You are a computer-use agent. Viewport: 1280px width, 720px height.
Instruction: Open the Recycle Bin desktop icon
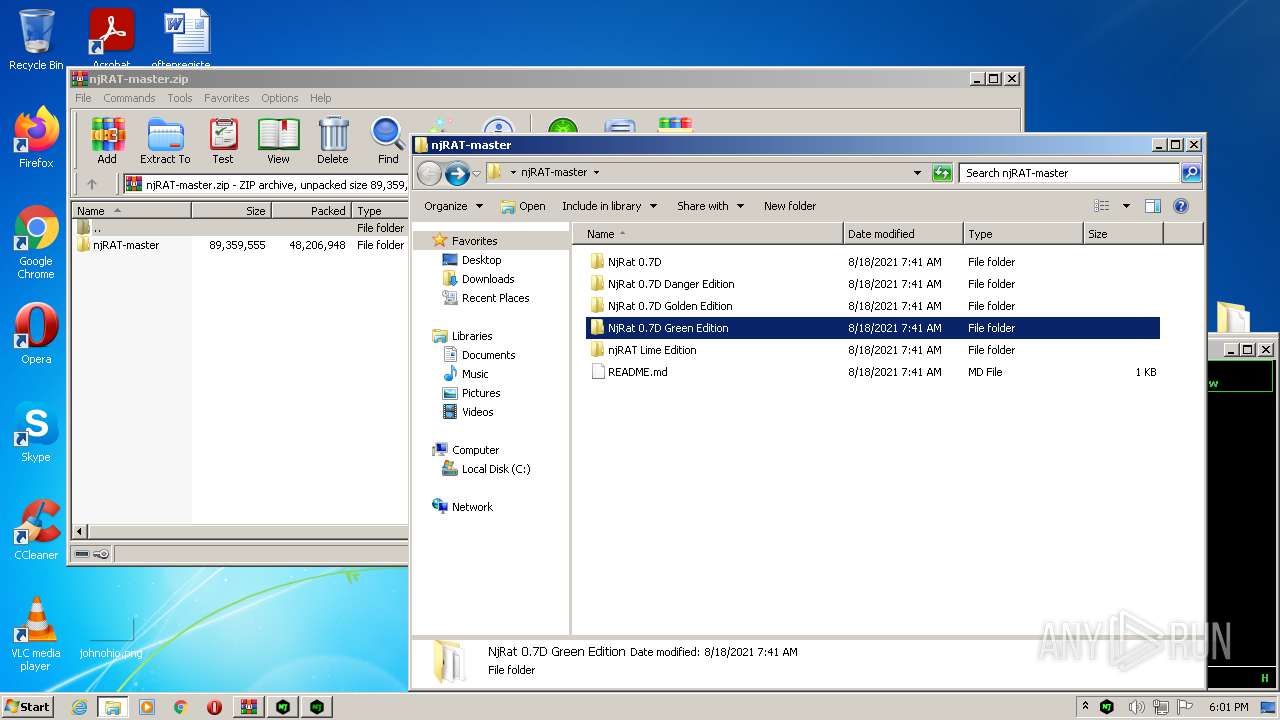36,40
